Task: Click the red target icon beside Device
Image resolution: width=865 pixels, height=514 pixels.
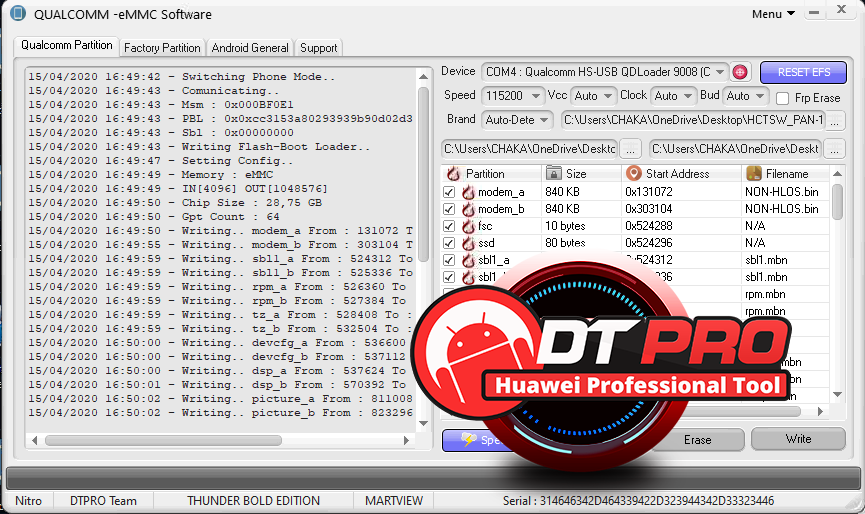Action: (740, 72)
